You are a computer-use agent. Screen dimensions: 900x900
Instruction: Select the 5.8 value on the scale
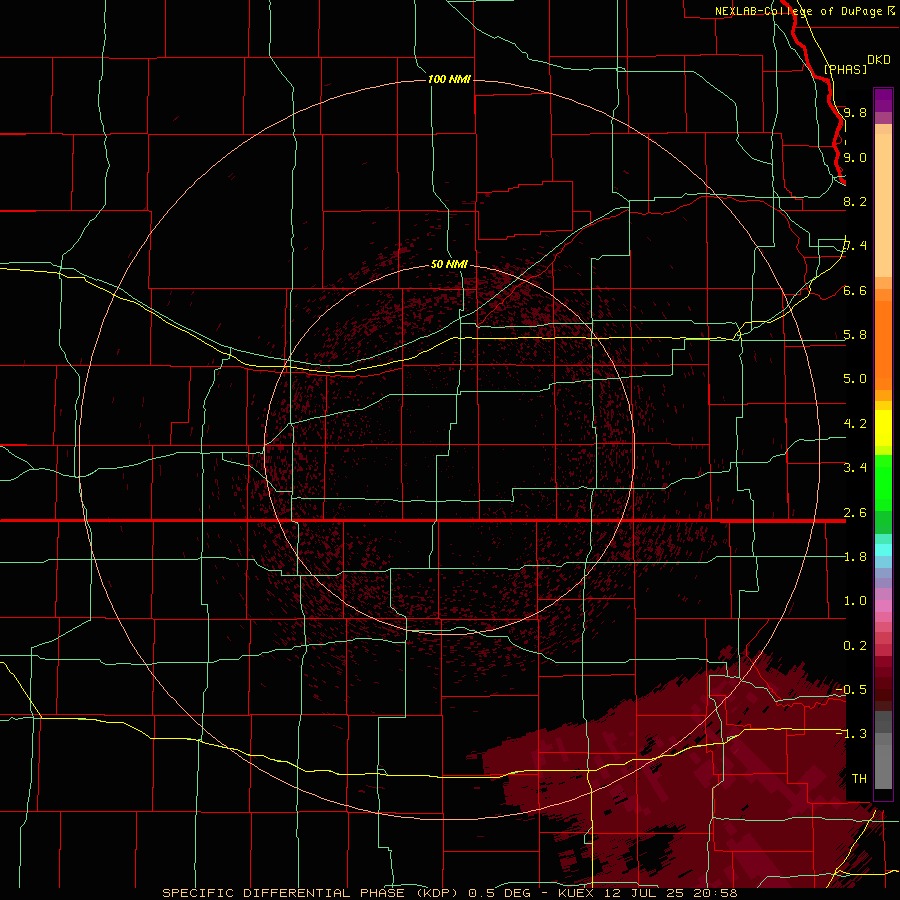855,334
